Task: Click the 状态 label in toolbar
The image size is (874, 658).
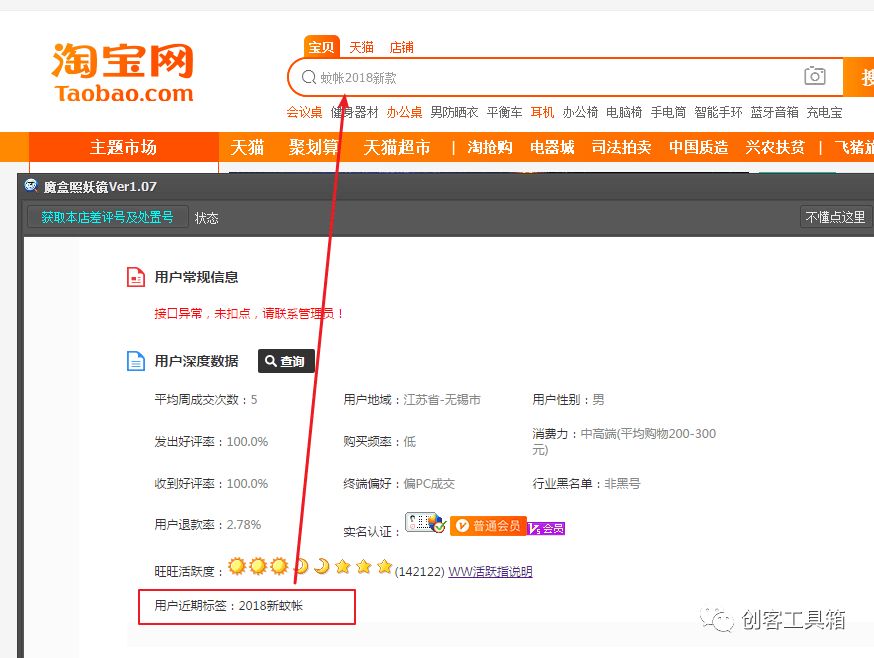Action: (x=206, y=218)
